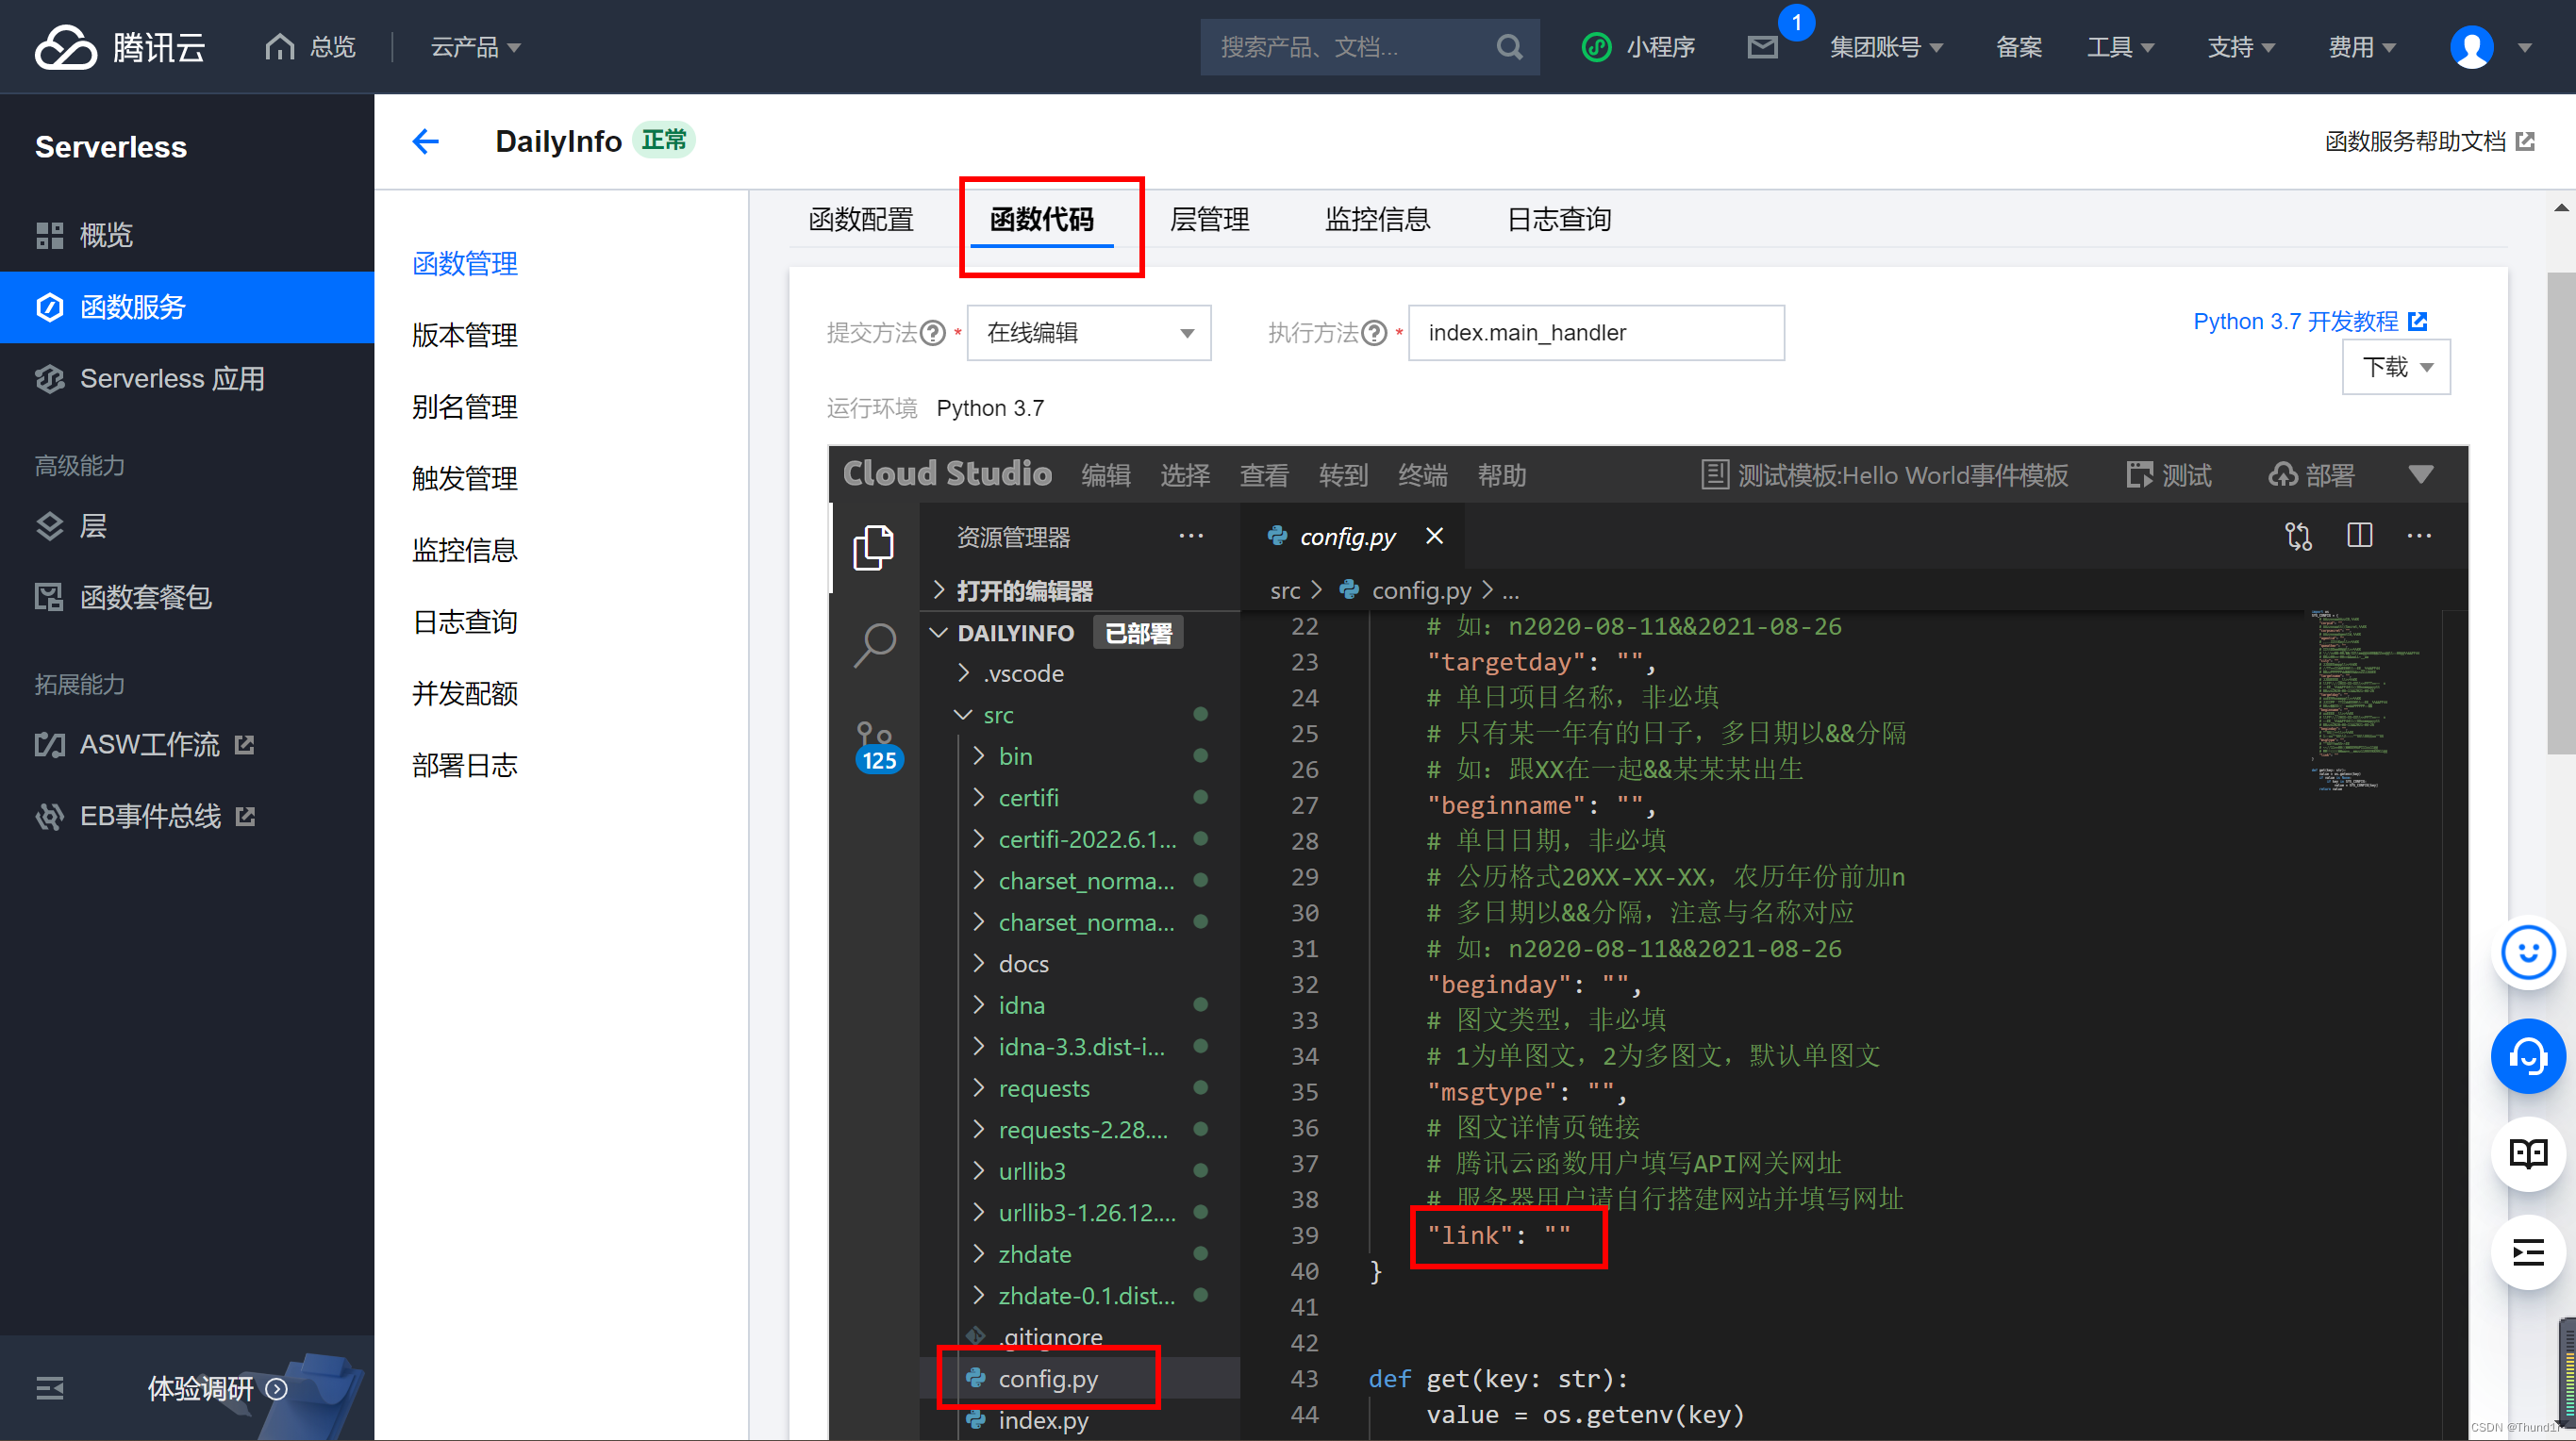
Task: Click the page vertical scrollbar
Action: pyautogui.click(x=2560, y=512)
